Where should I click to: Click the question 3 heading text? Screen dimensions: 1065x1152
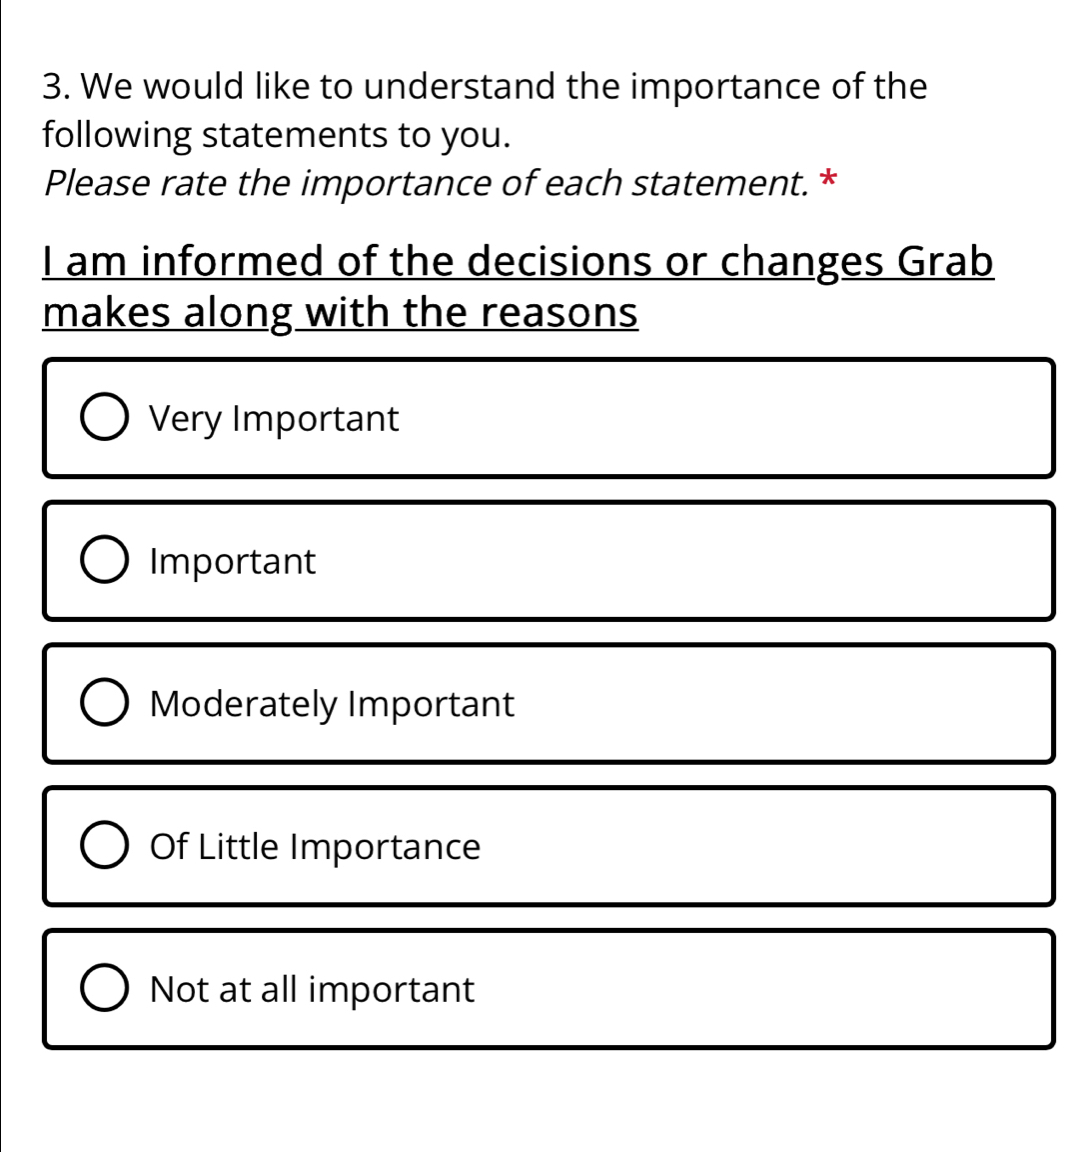pos(485,88)
